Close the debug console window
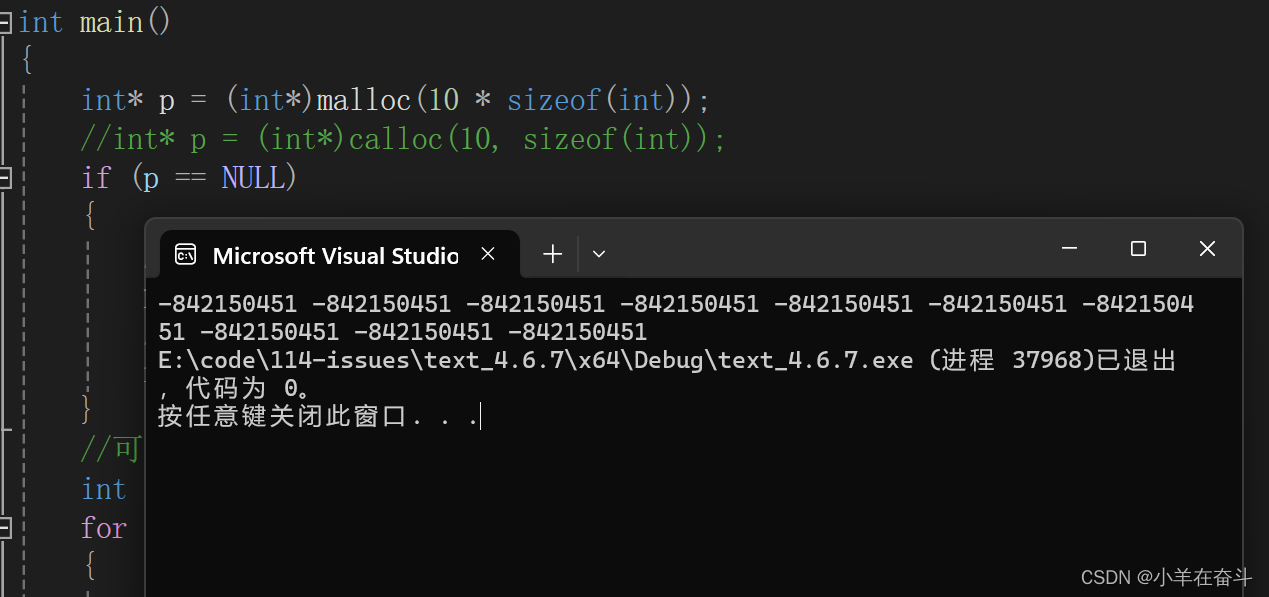1269x597 pixels. point(1207,248)
